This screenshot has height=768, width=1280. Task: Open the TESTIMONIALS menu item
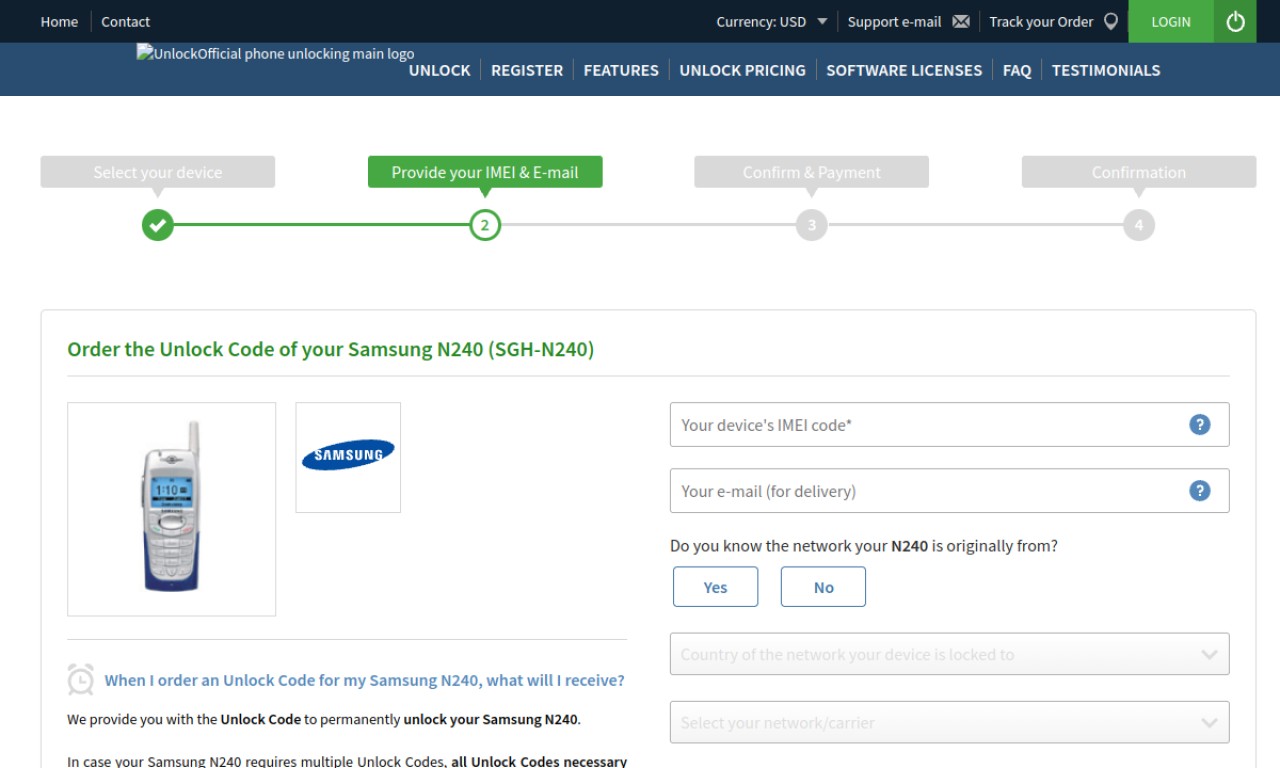click(1106, 70)
